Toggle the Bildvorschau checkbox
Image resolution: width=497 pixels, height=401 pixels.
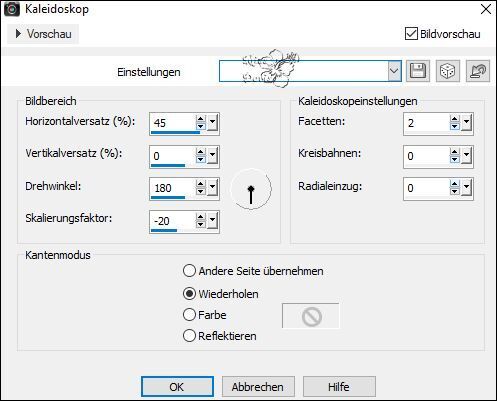pos(411,34)
